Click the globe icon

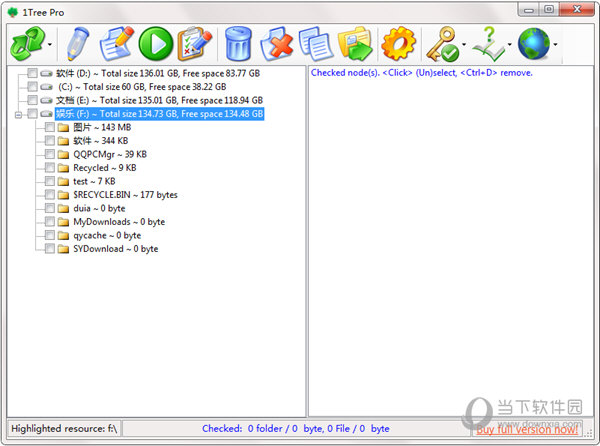534,44
